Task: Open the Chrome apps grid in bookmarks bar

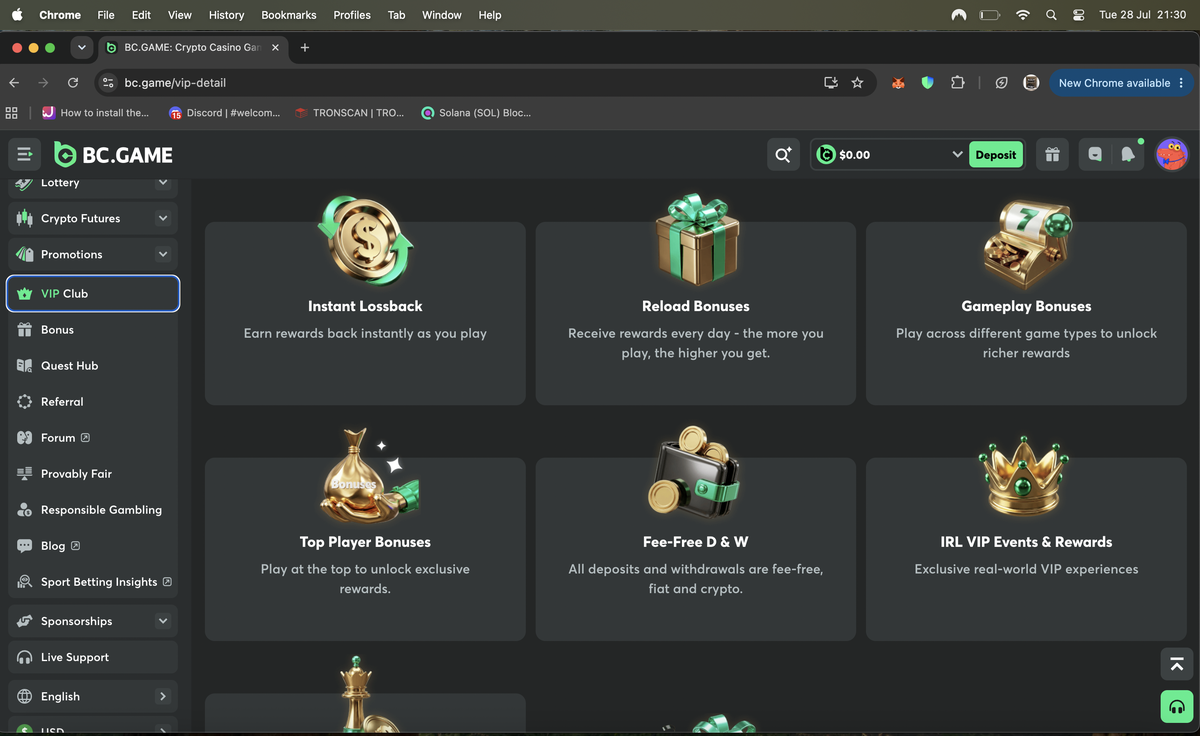Action: click(x=12, y=113)
